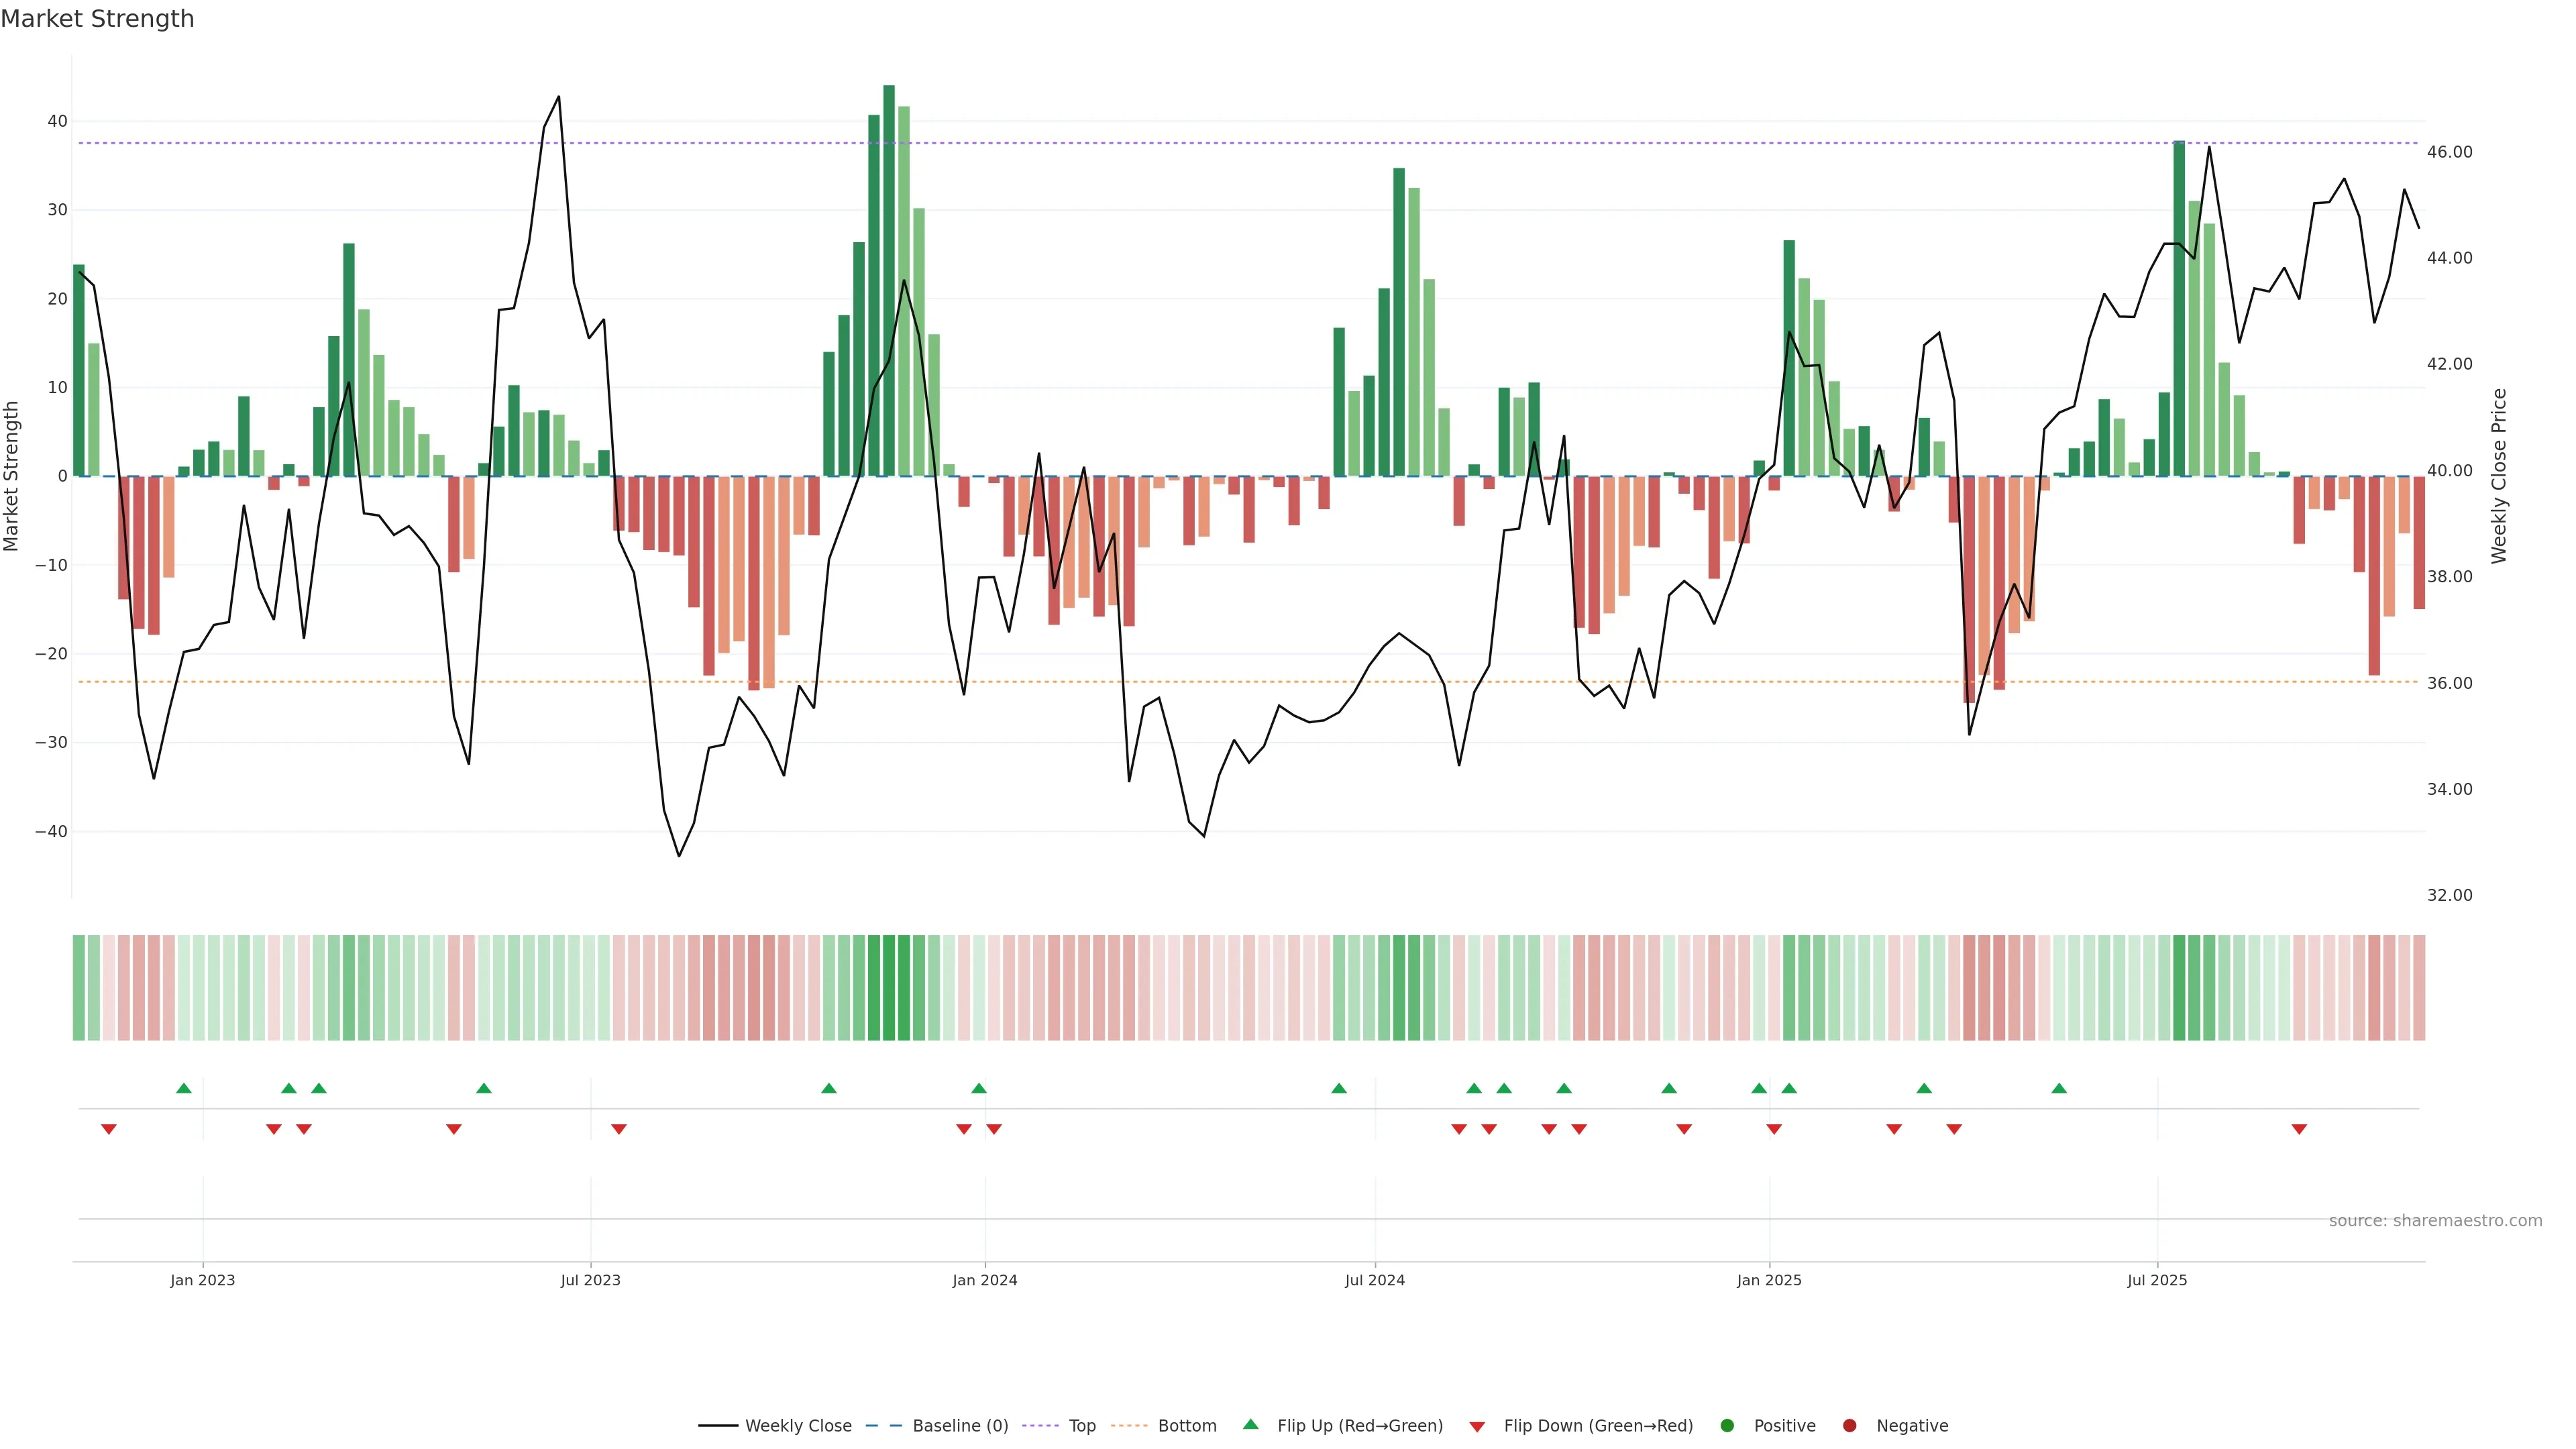2576x1449 pixels.
Task: Click the source: sharemaestro.com text
Action: pyautogui.click(x=2435, y=1221)
